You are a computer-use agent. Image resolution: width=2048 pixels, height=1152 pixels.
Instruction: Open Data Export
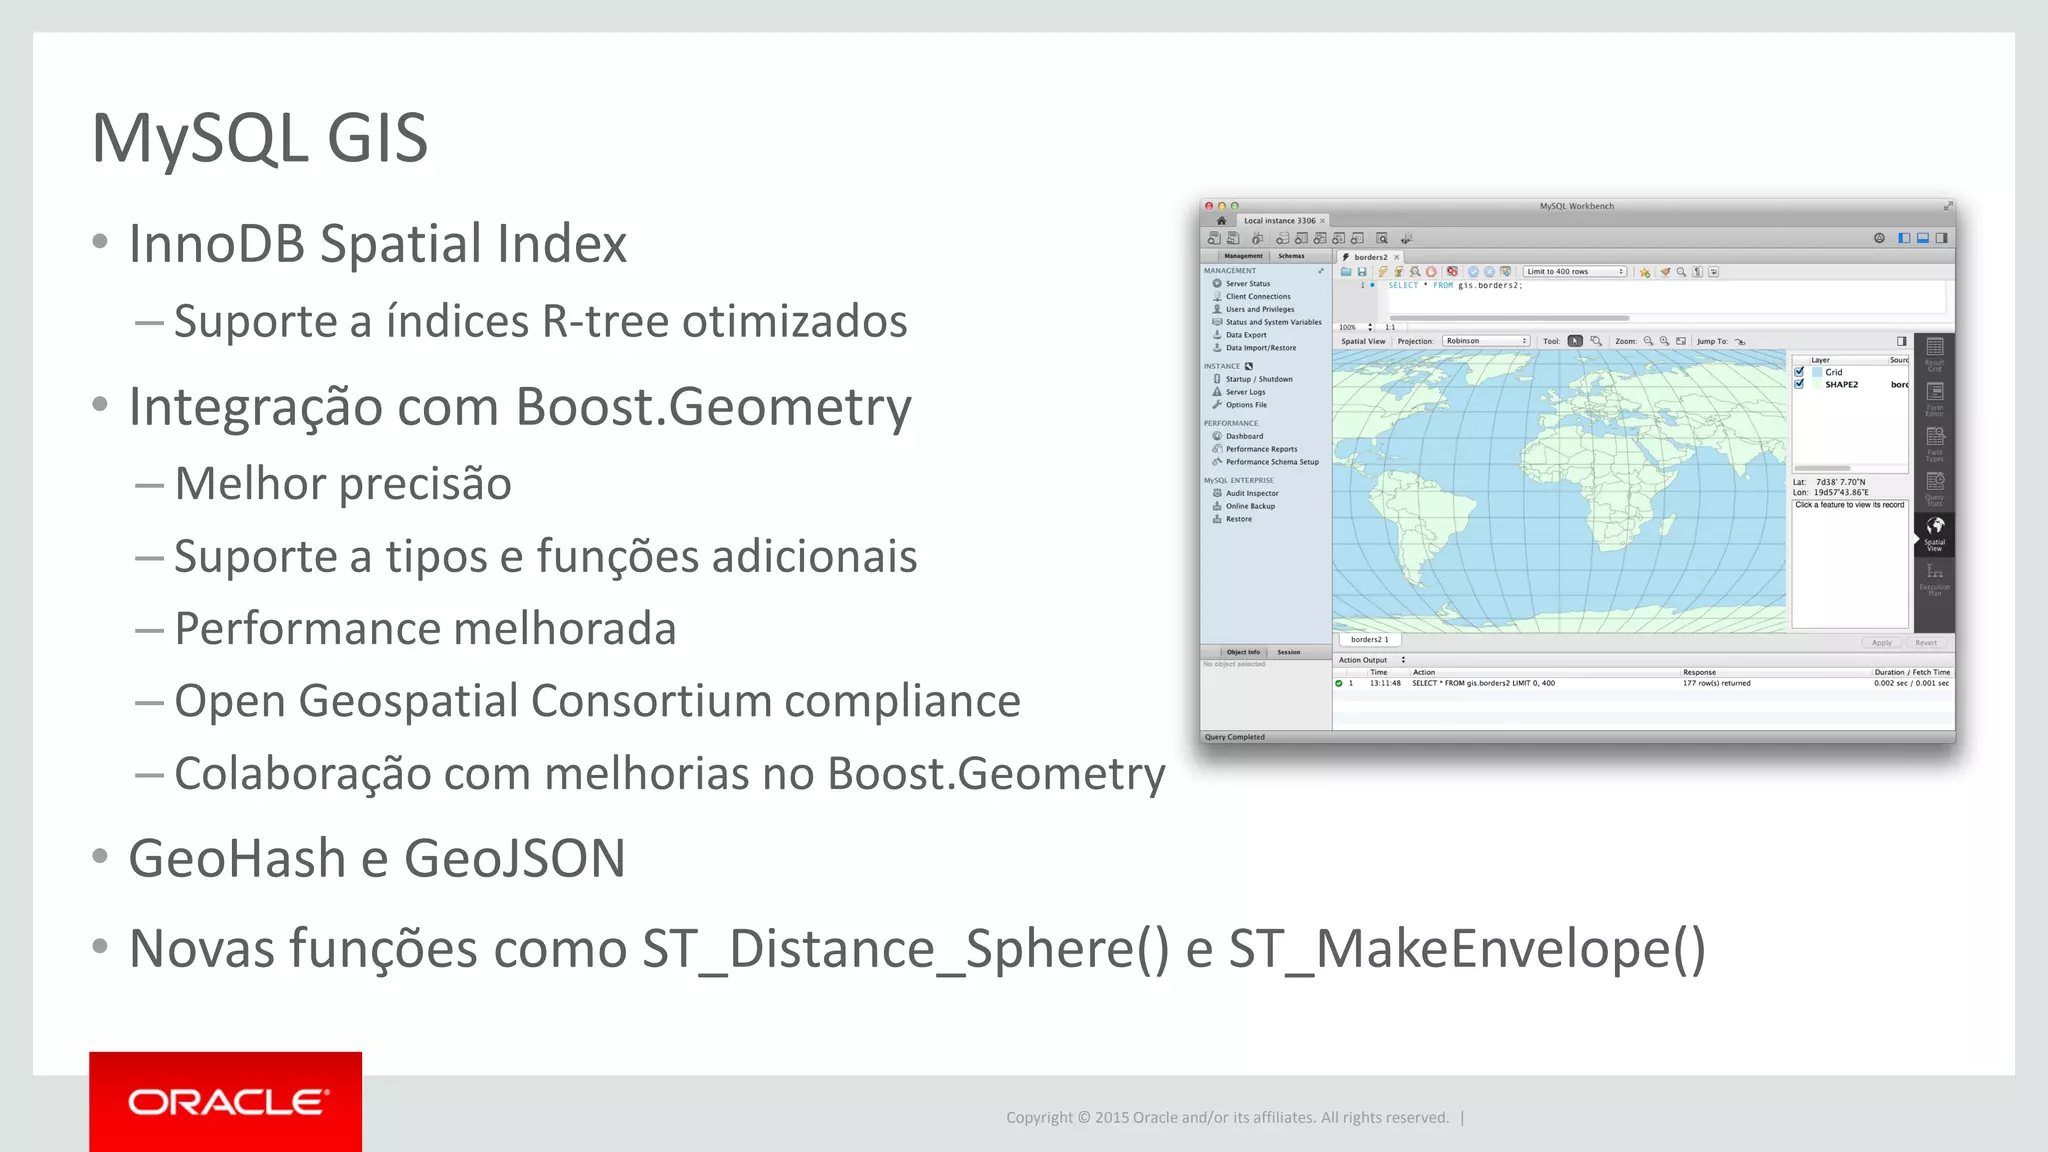[1239, 335]
